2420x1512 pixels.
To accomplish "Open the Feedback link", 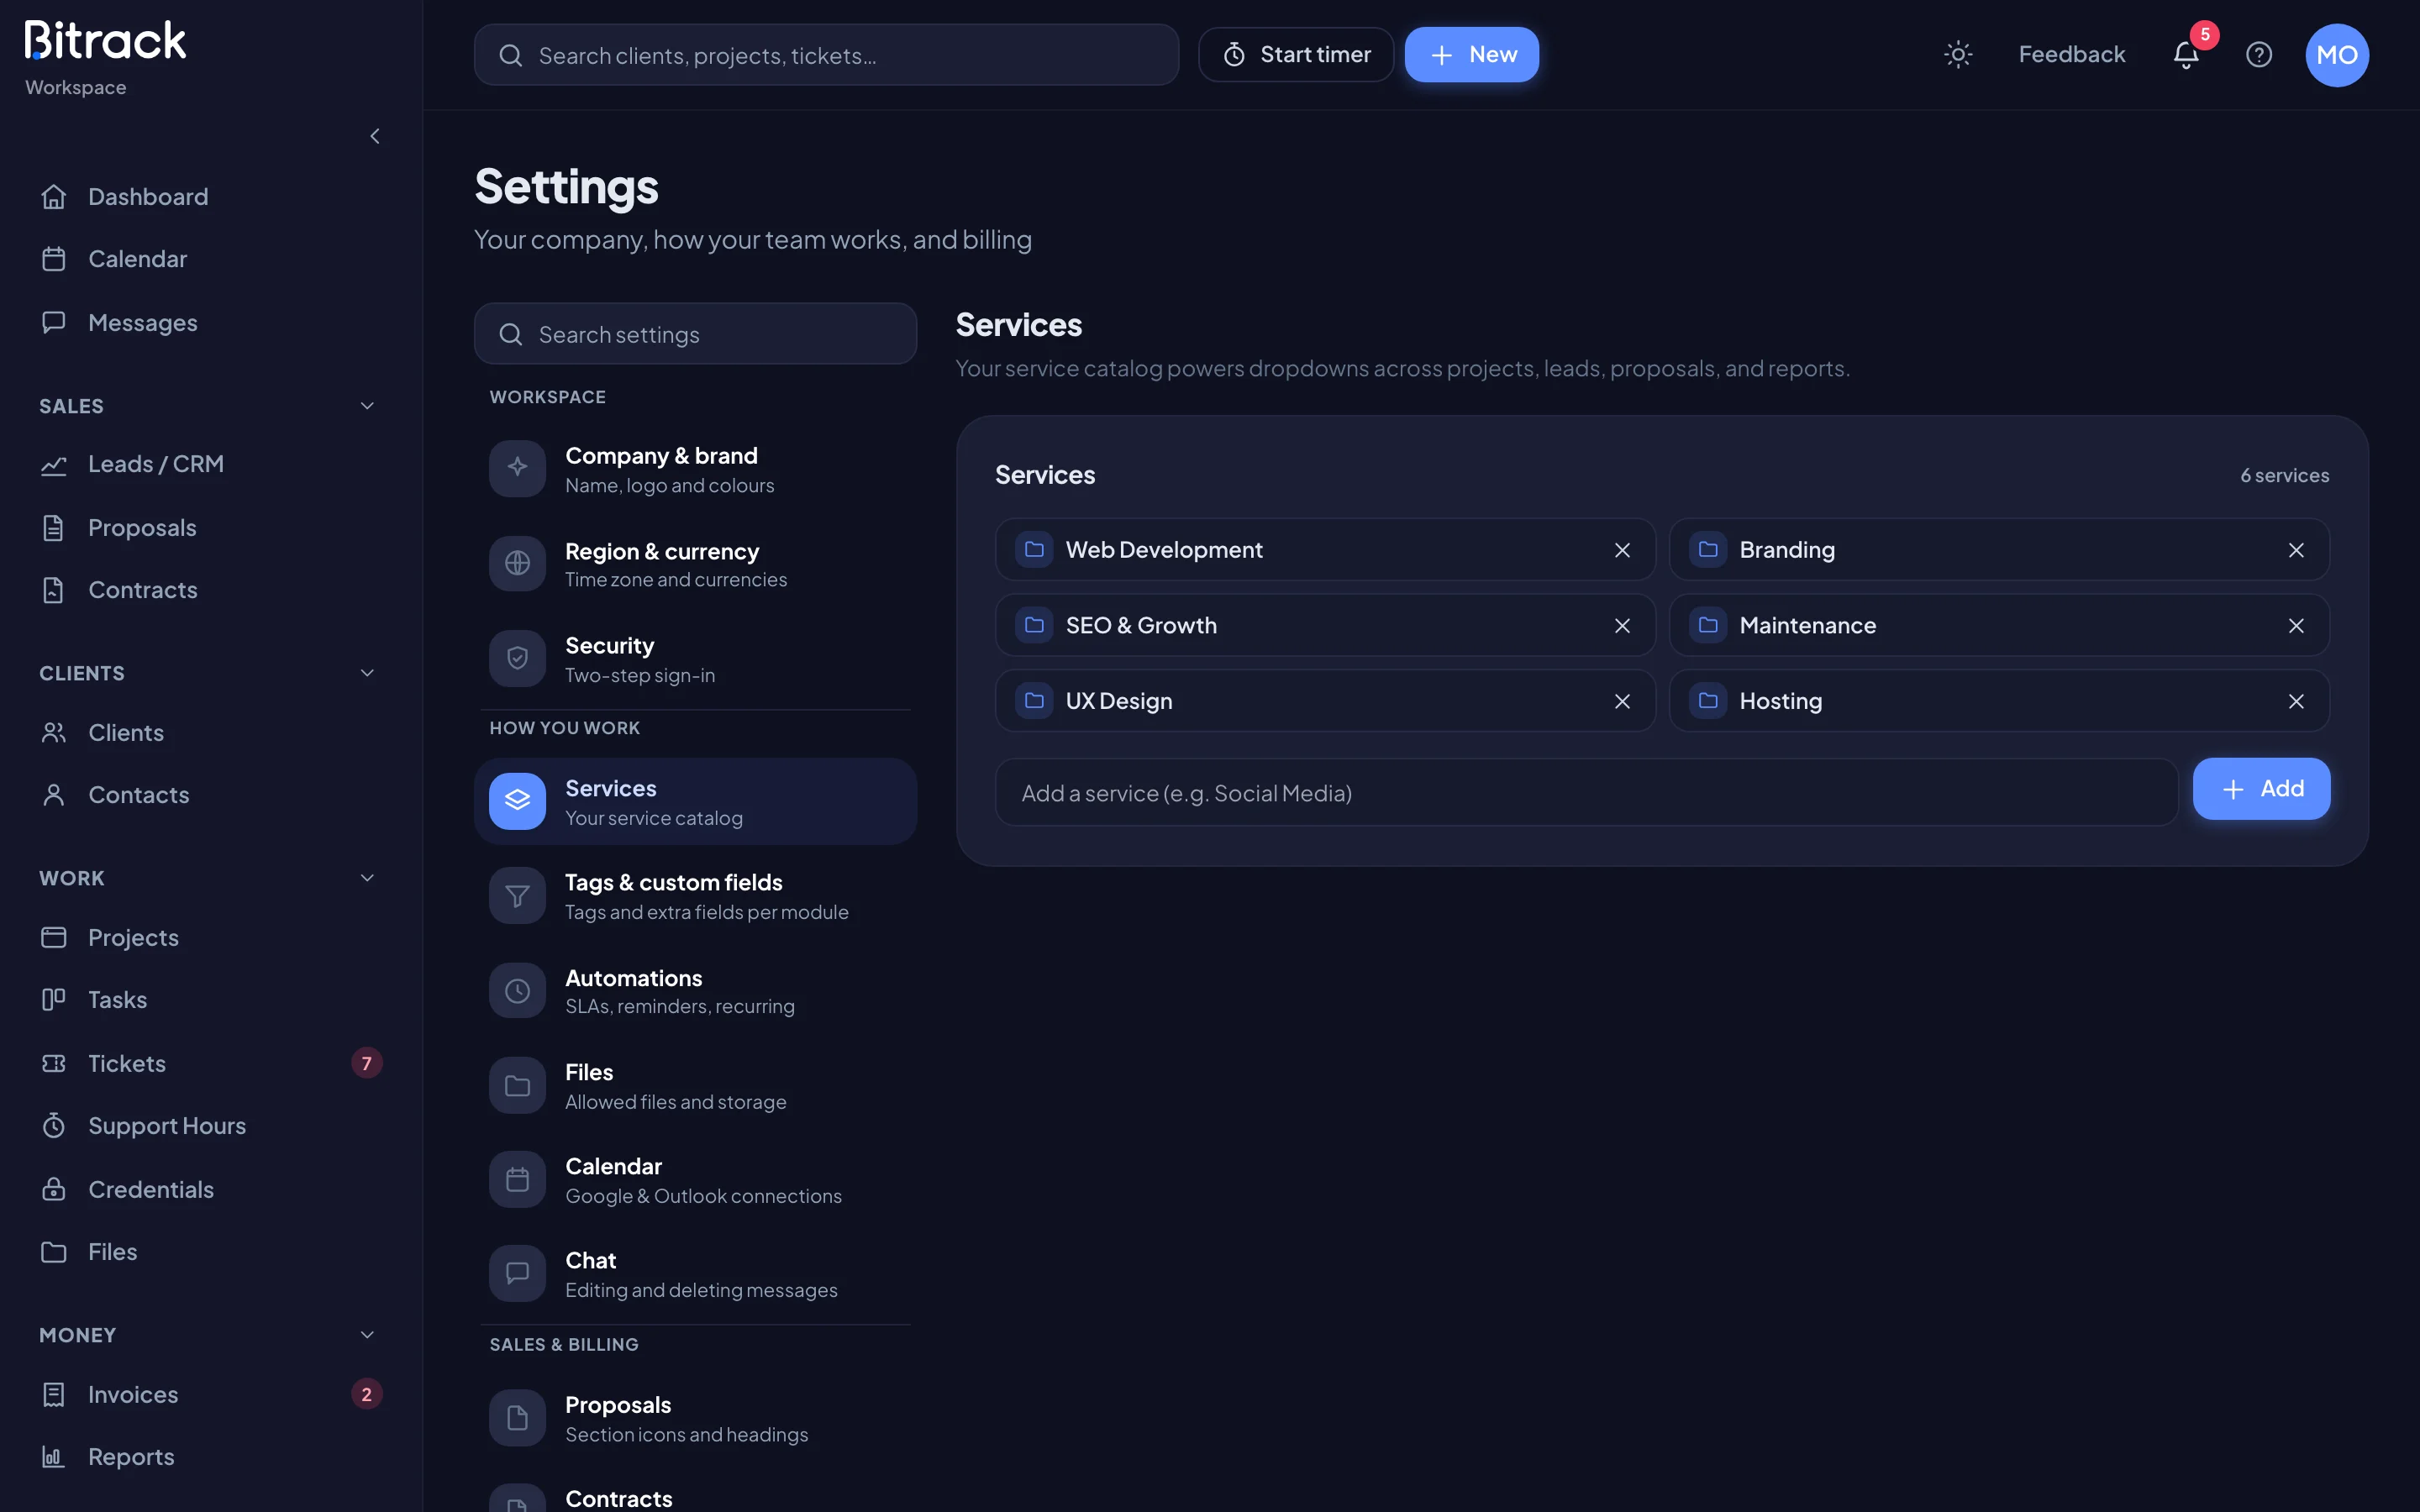I will 2071,55.
